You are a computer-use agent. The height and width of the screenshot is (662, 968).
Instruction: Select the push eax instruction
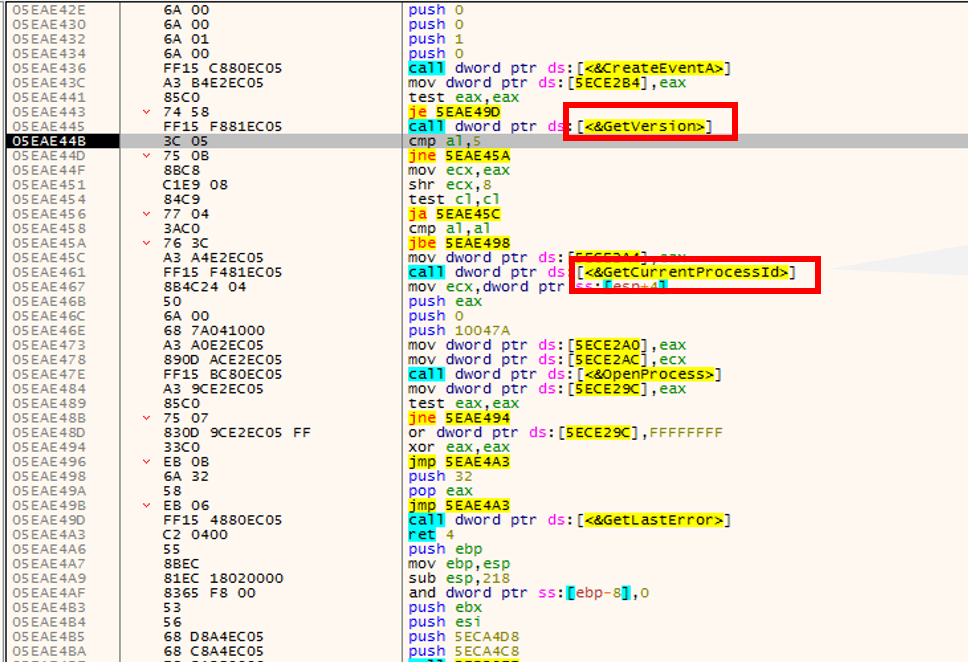coord(445,301)
